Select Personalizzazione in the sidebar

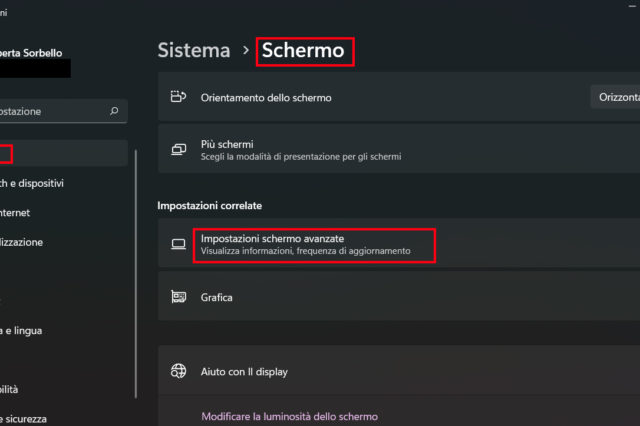click(35, 242)
